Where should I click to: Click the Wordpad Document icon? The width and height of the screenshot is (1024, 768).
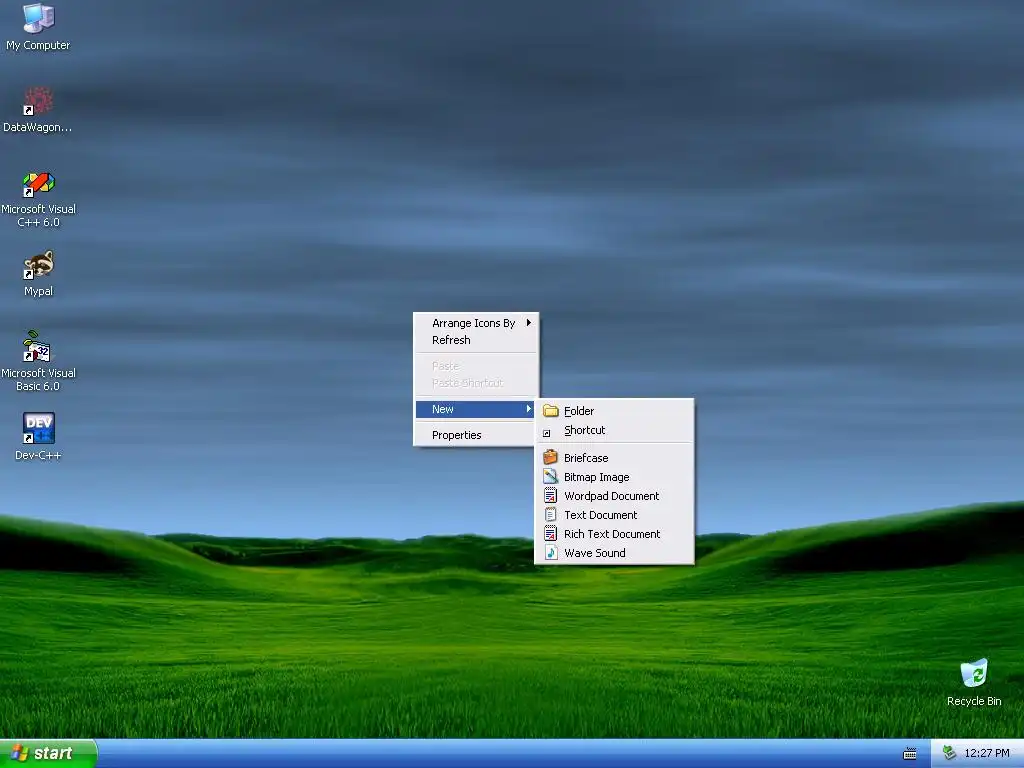click(x=551, y=496)
